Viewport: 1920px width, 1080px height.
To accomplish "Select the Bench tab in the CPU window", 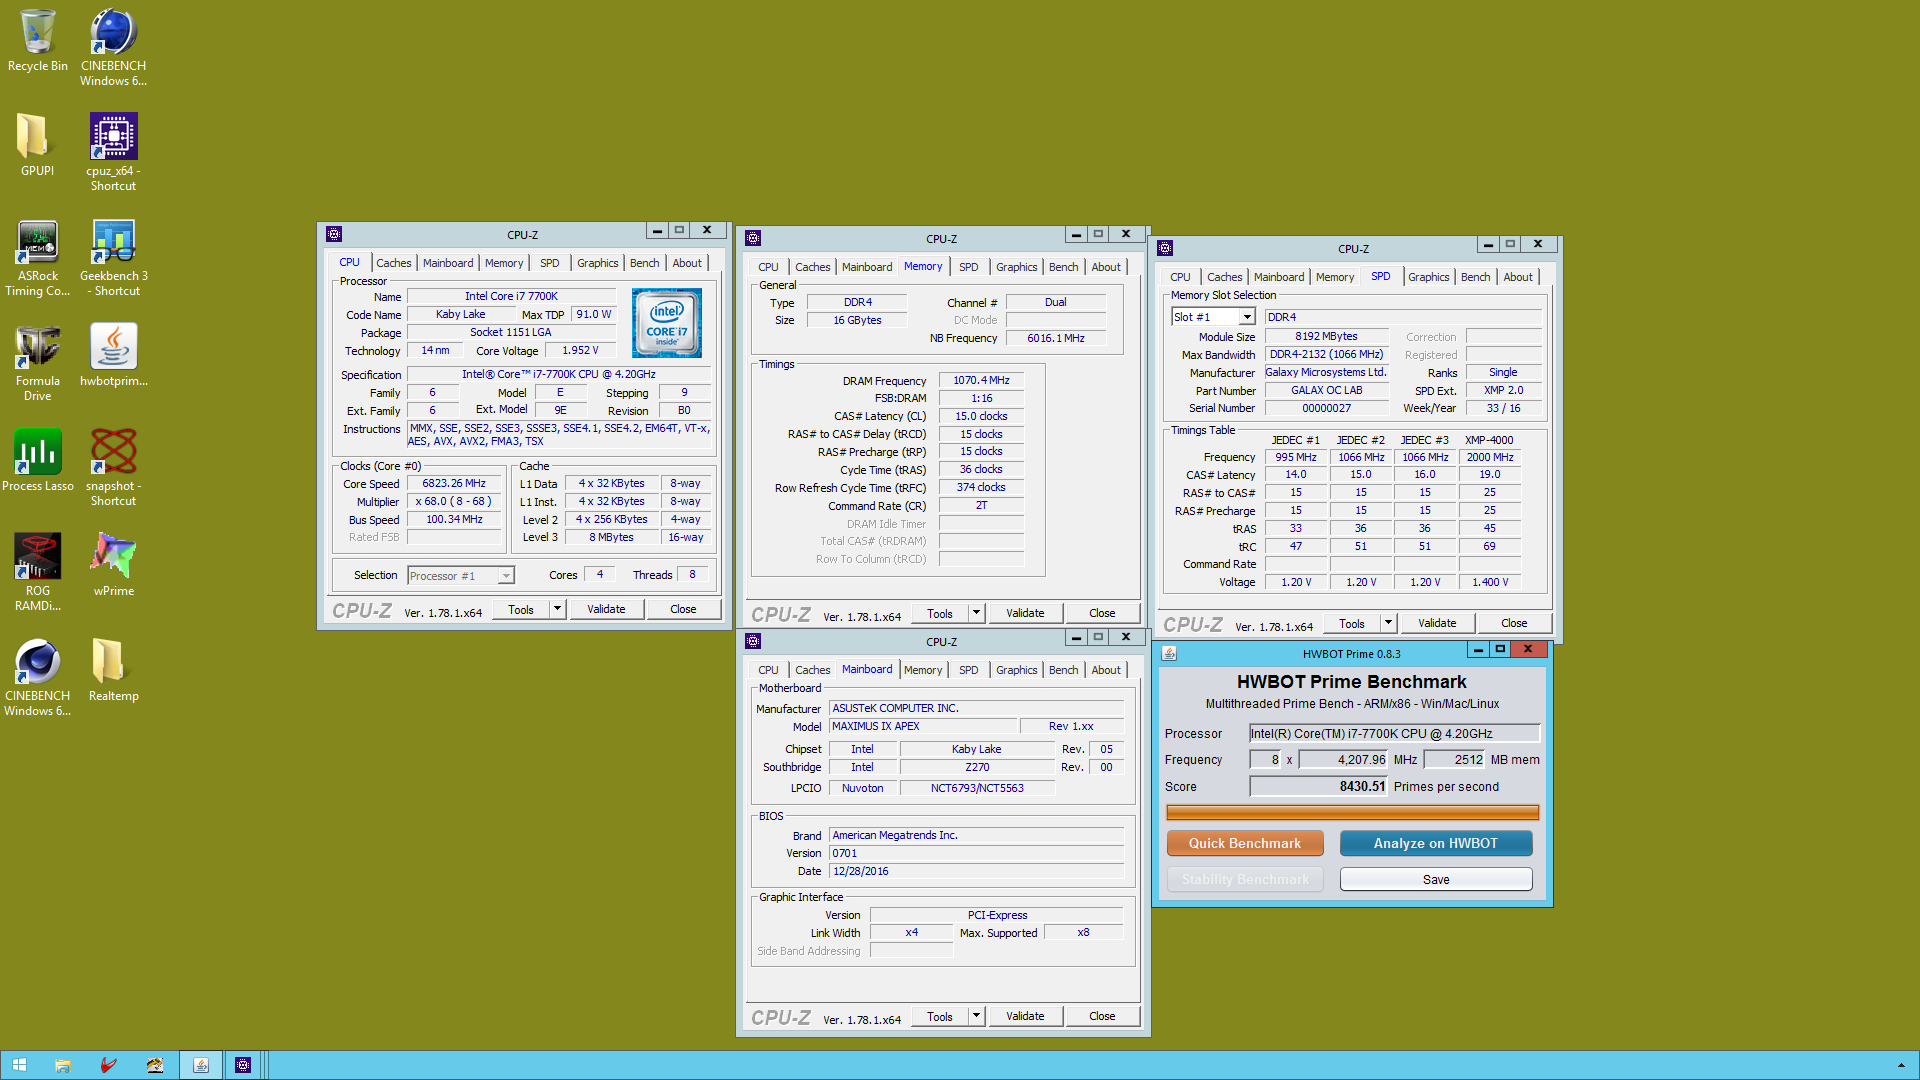I will [x=644, y=263].
